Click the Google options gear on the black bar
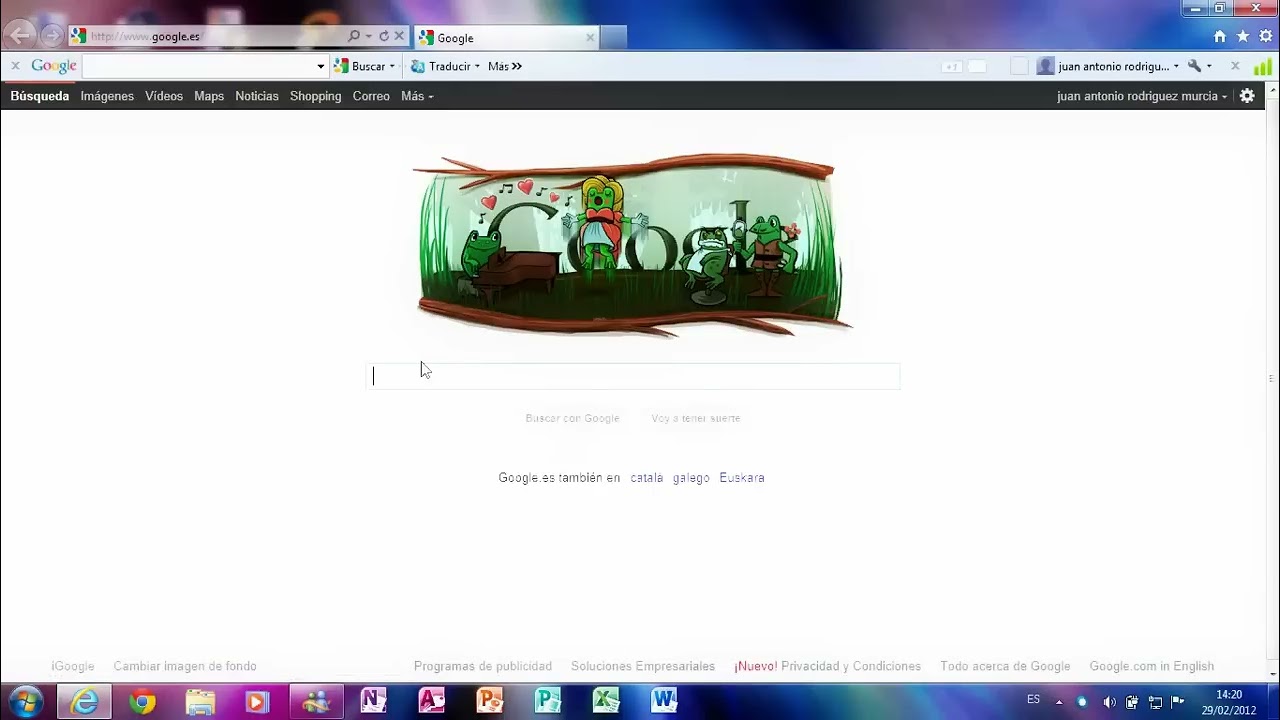 tap(1247, 96)
